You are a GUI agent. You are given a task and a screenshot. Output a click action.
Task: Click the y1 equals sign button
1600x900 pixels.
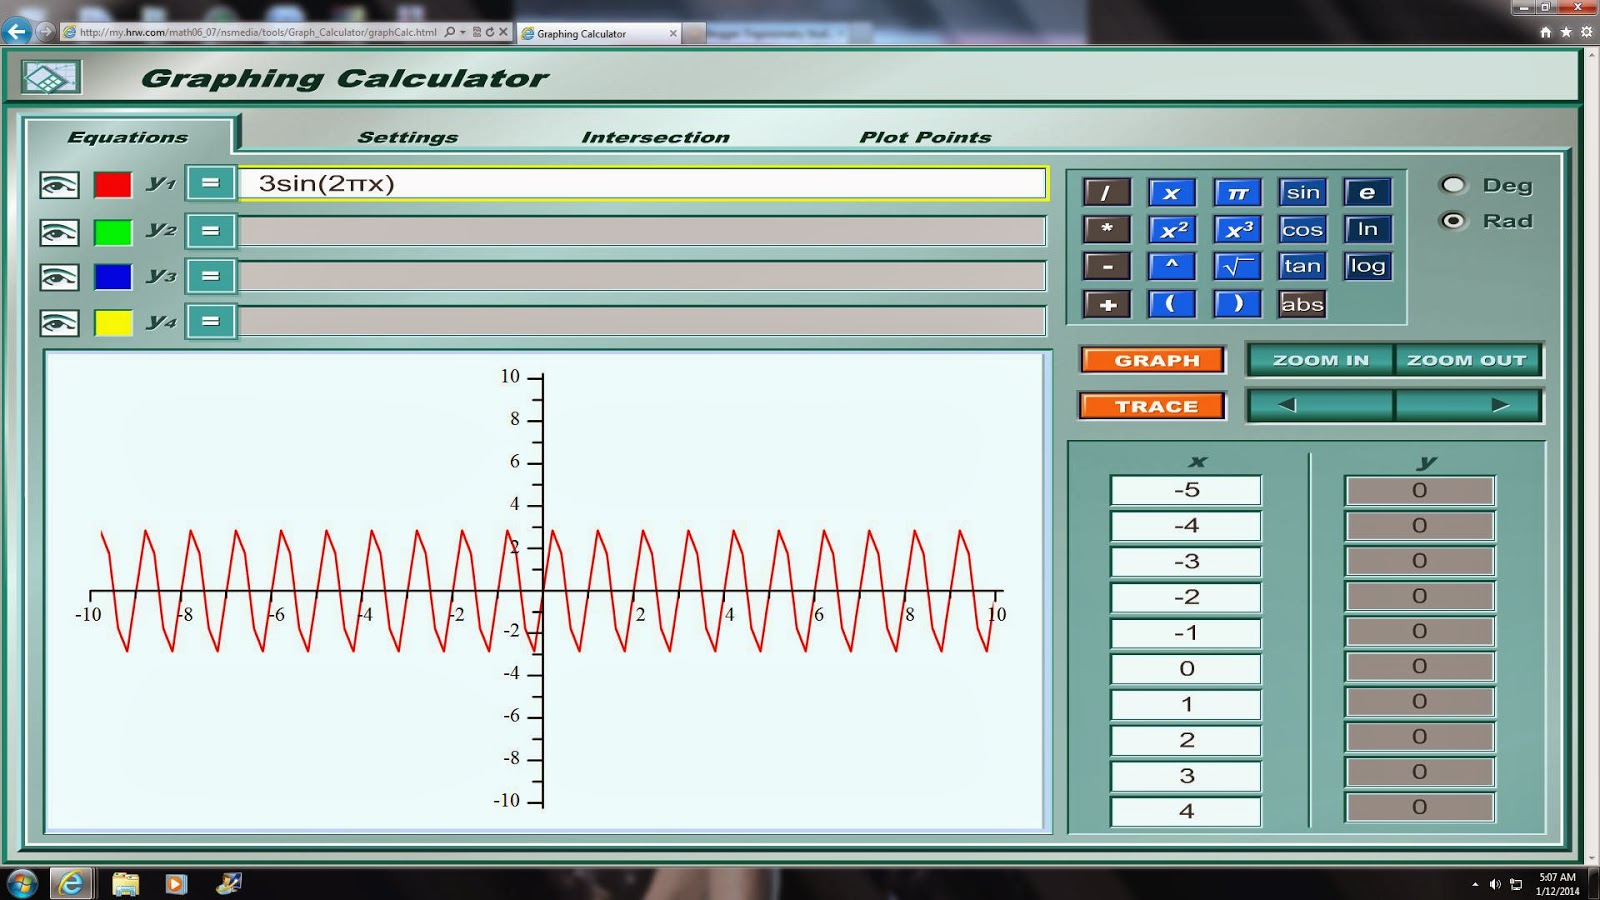[x=210, y=183]
